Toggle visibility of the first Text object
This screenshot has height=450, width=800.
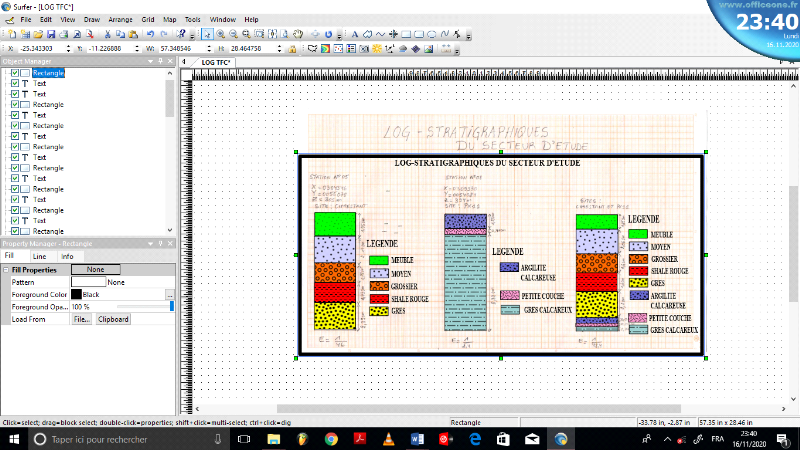coord(15,84)
